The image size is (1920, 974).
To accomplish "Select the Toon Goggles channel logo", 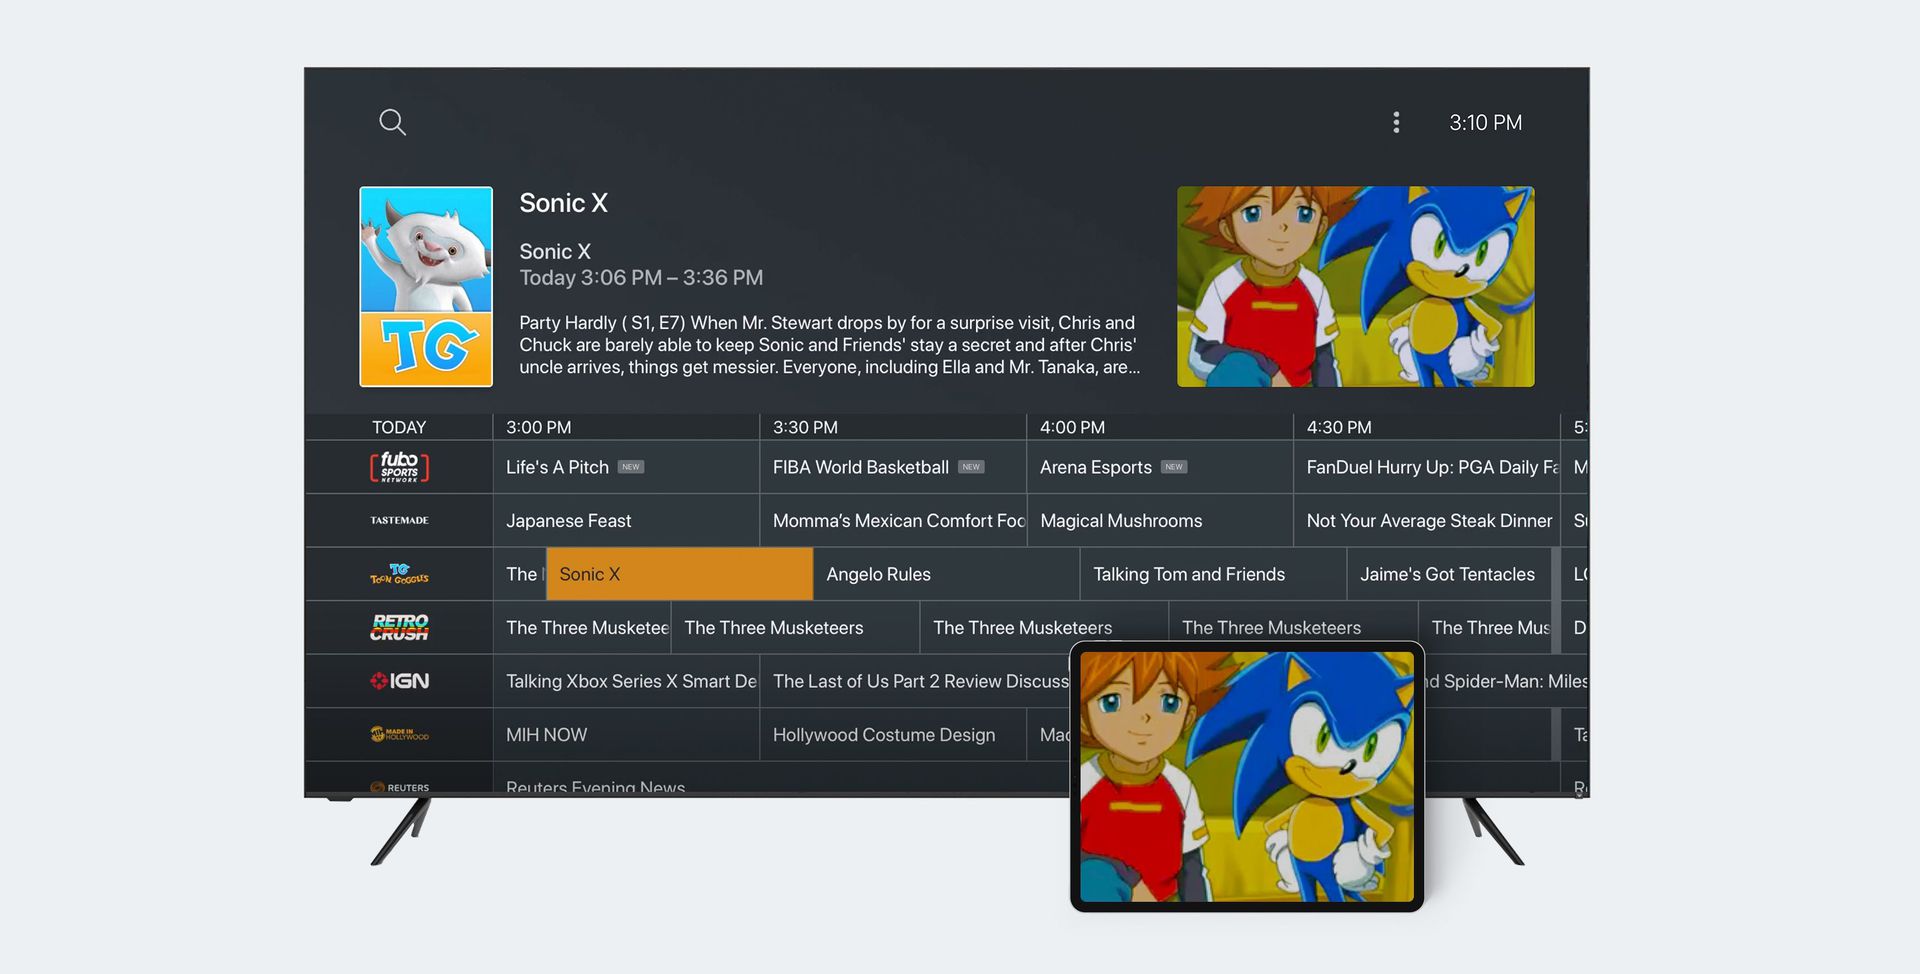I will (399, 574).
